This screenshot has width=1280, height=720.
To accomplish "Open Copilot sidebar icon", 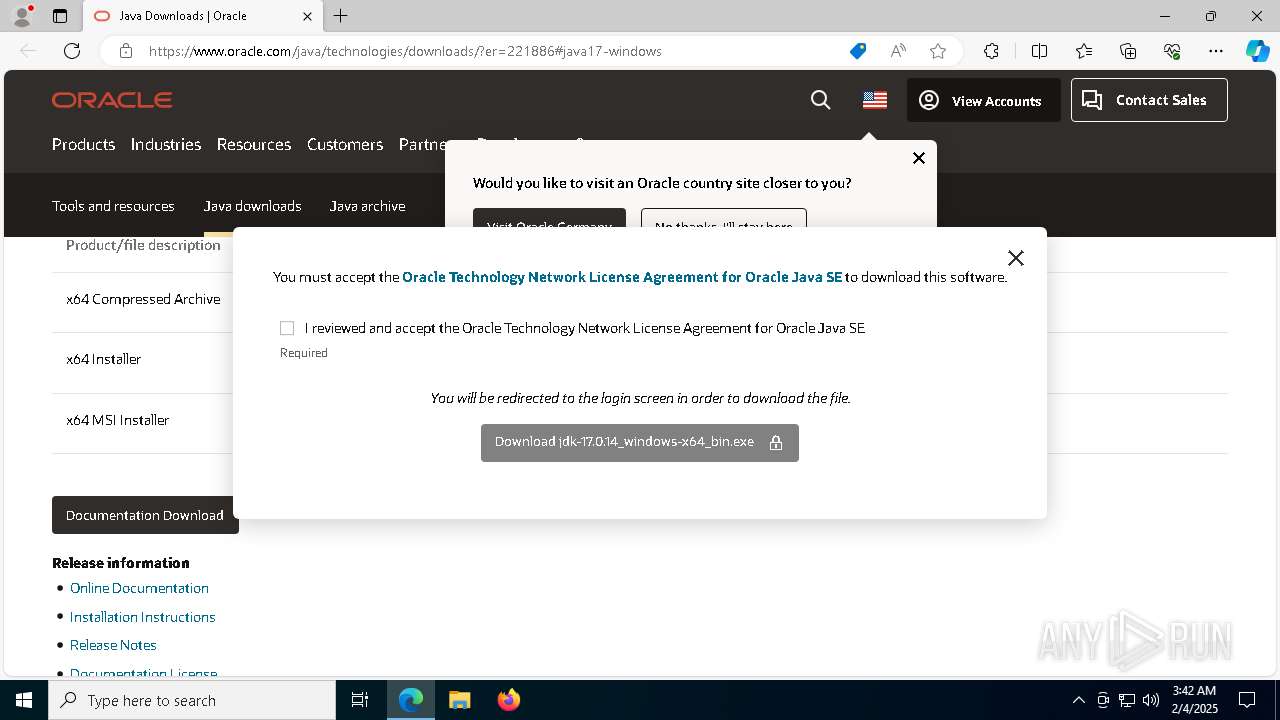I will tap(1257, 51).
